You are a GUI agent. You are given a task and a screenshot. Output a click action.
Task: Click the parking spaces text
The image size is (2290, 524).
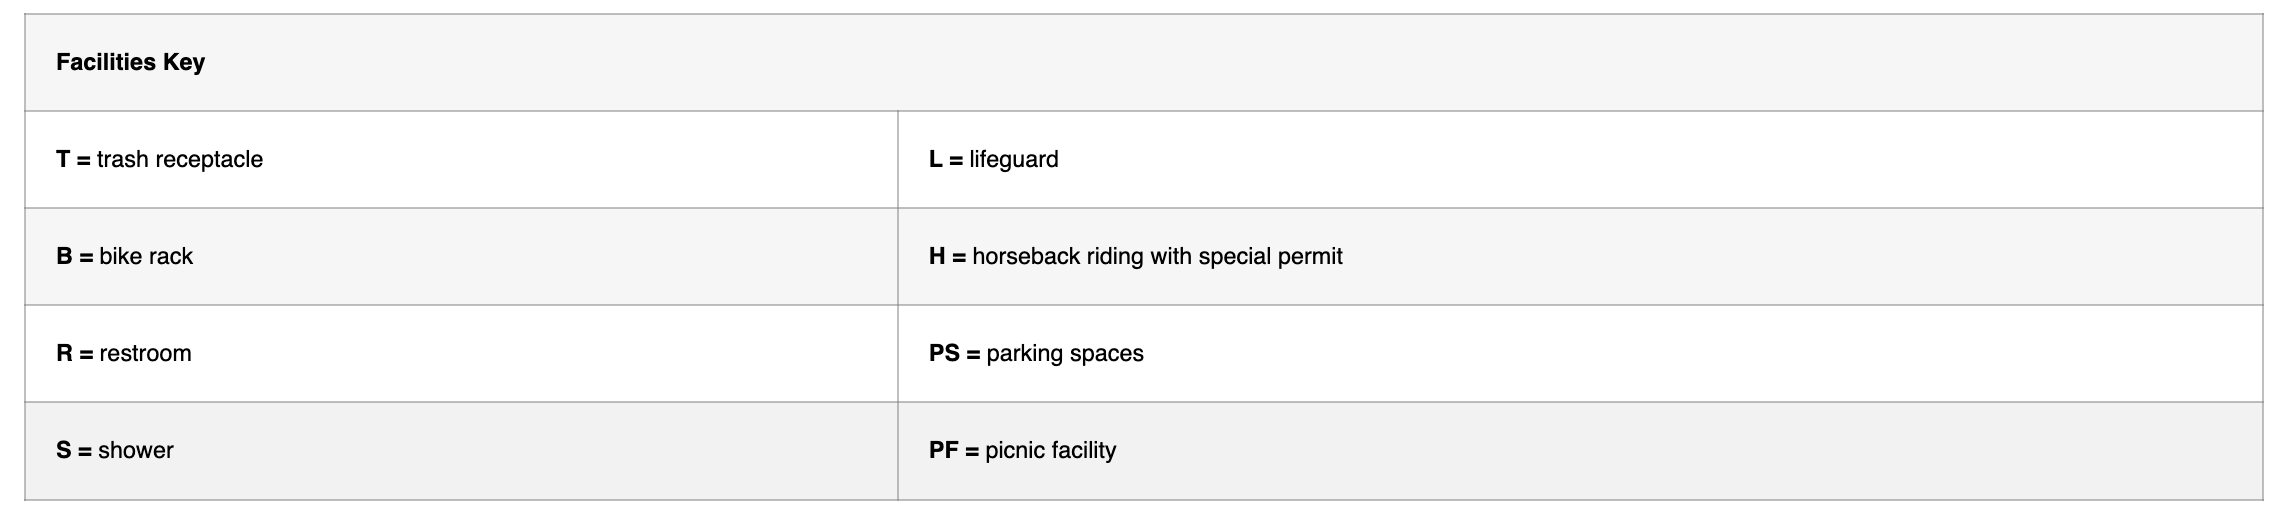pos(1065,353)
